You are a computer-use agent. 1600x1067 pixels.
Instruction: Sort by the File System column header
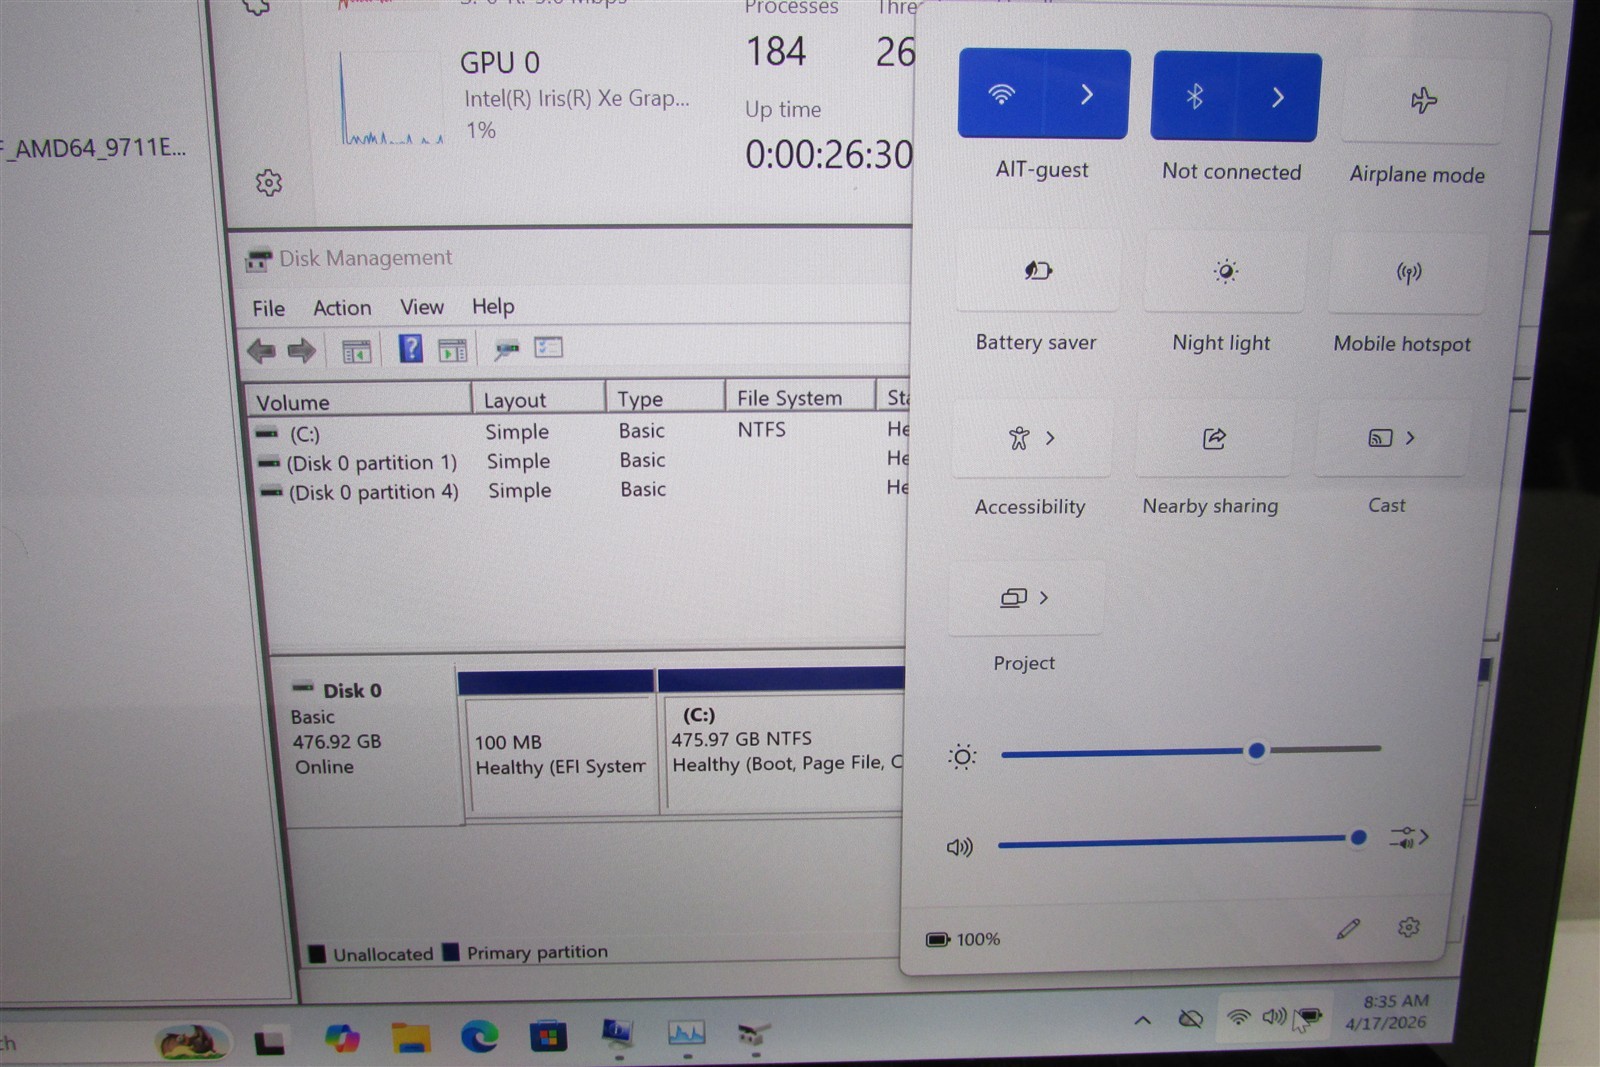tap(800, 397)
